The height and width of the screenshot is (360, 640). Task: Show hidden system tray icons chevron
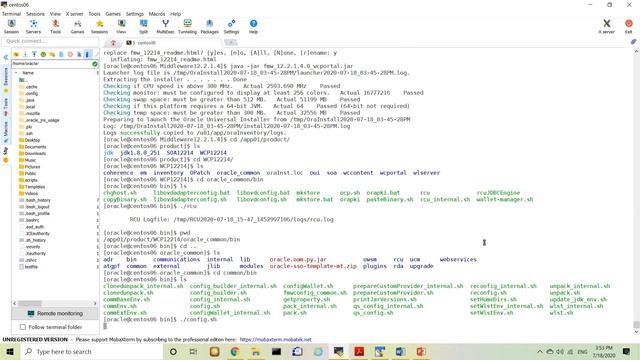540,351
